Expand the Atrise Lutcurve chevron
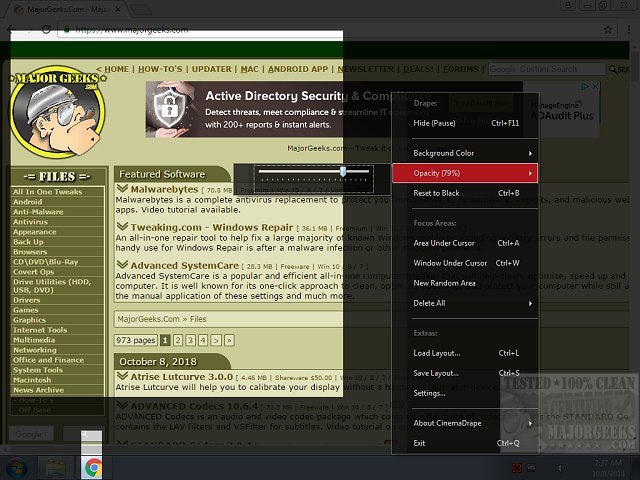The height and width of the screenshot is (480, 640). click(122, 376)
